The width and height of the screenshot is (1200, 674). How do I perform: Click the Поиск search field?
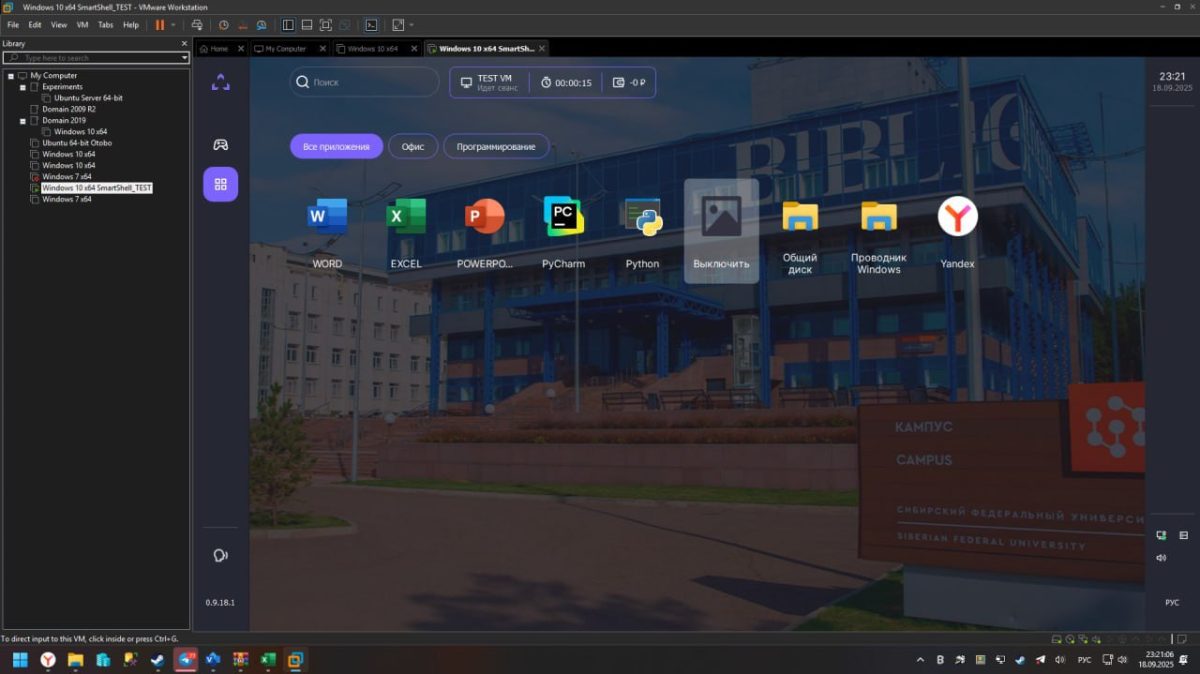(x=365, y=82)
